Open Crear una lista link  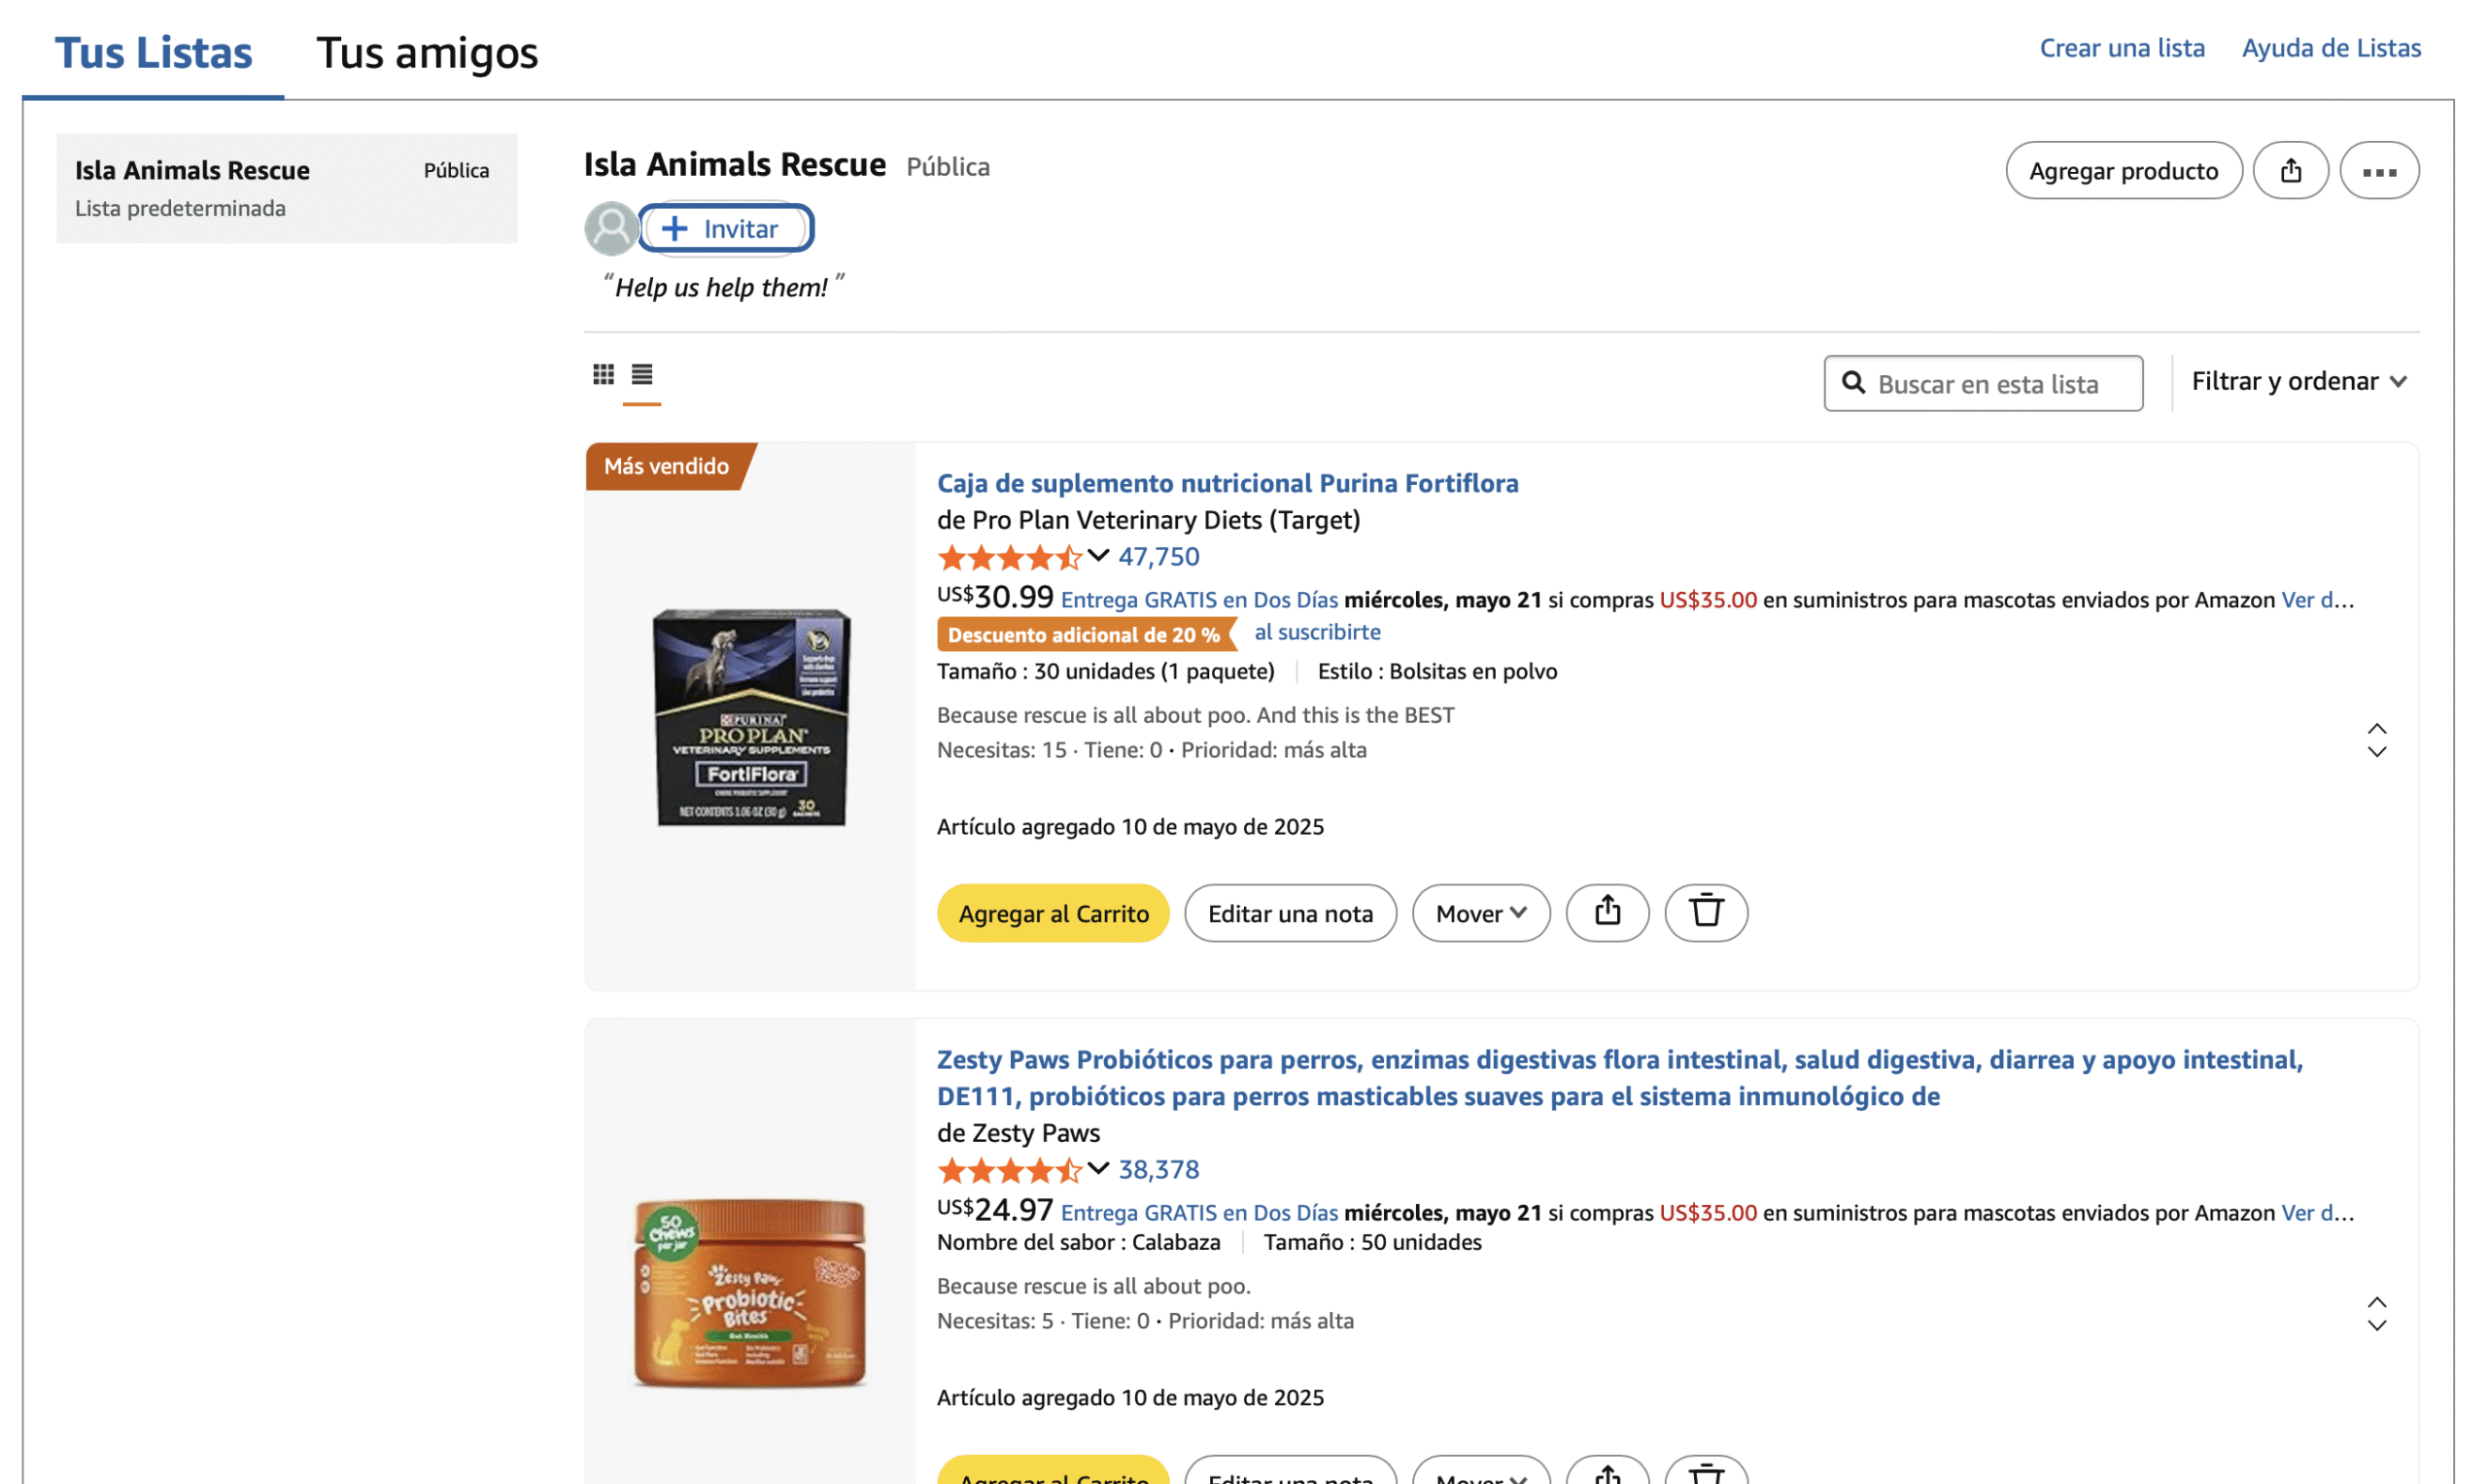click(x=2121, y=48)
